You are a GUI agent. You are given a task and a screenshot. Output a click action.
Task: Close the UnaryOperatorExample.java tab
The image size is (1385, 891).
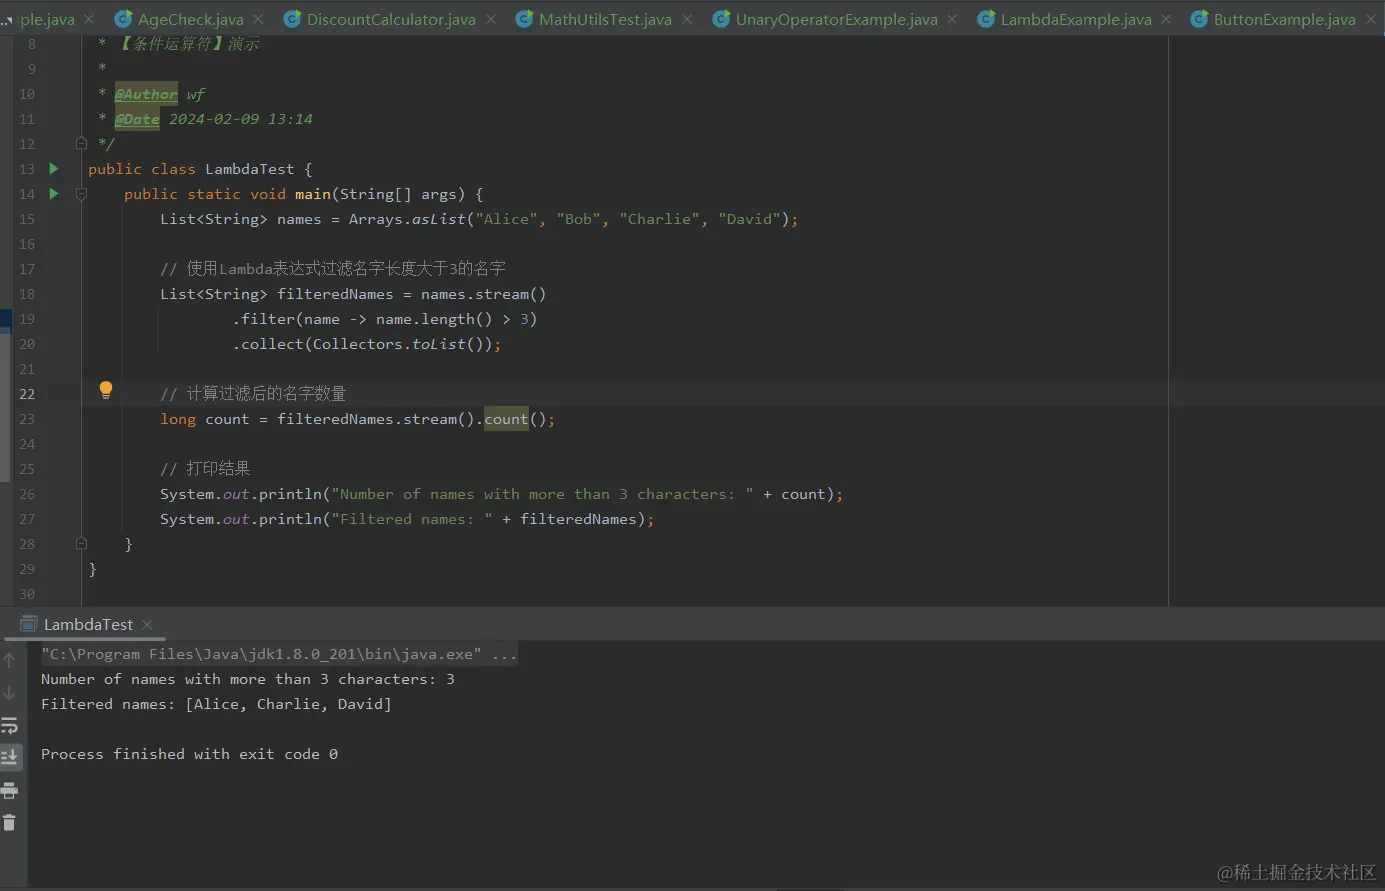pos(952,19)
